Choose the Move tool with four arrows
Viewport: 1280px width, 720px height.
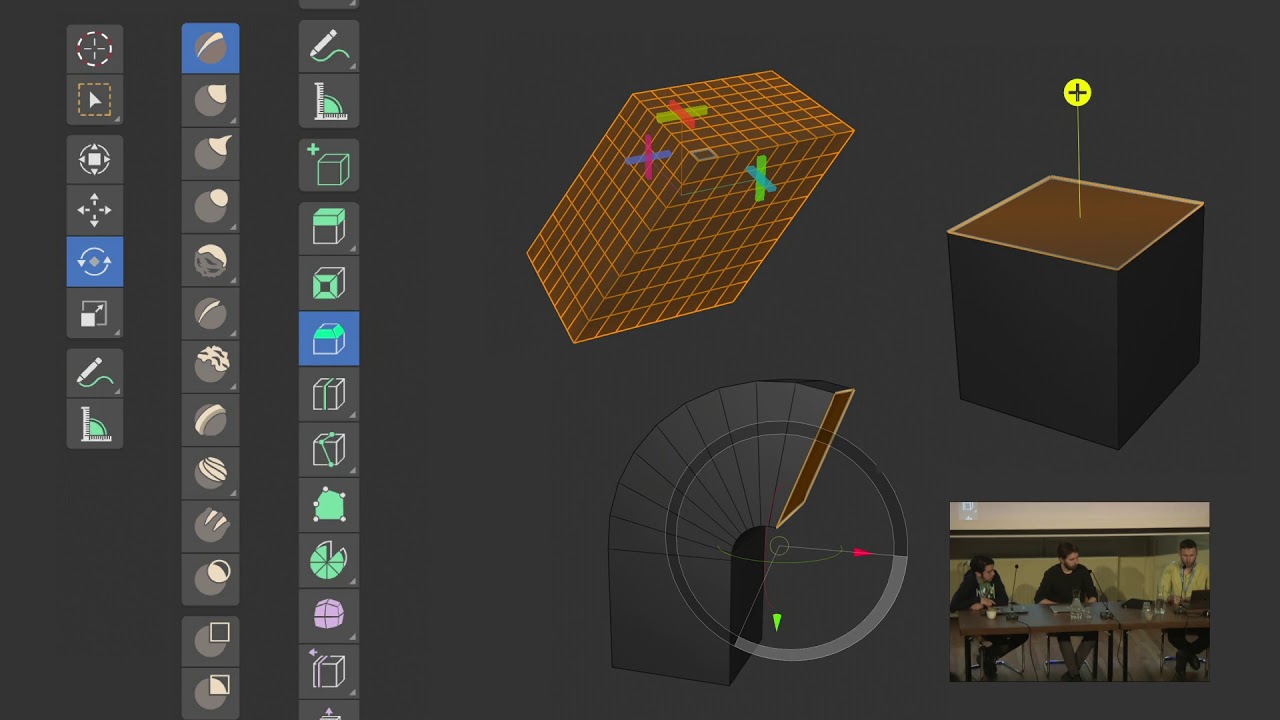[x=94, y=210]
